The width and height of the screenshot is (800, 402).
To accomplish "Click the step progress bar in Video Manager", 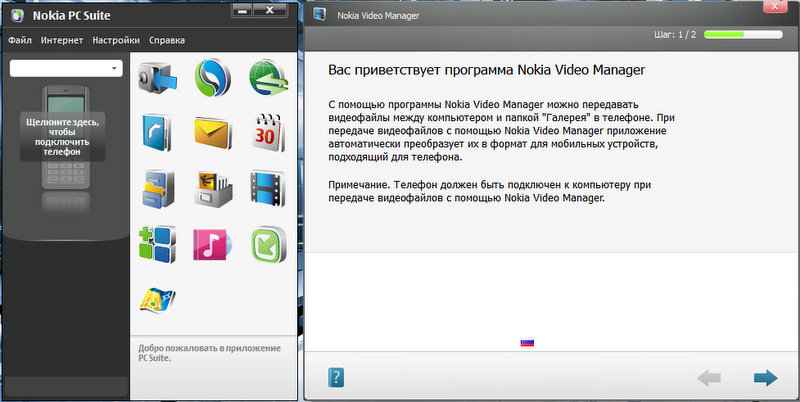I will [743, 35].
